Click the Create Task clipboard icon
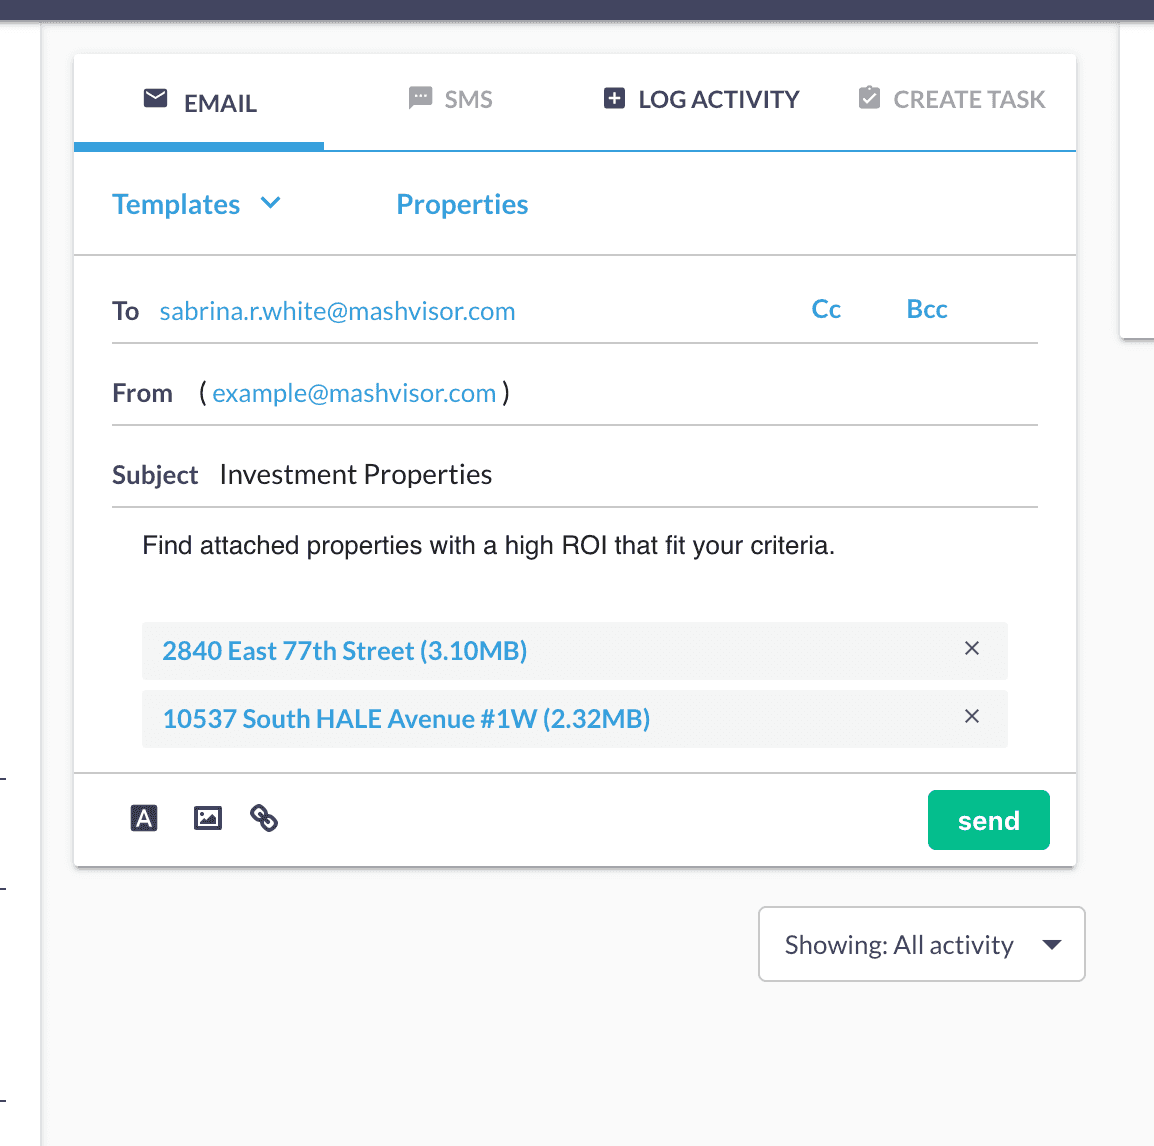Image resolution: width=1154 pixels, height=1146 pixels. click(869, 99)
